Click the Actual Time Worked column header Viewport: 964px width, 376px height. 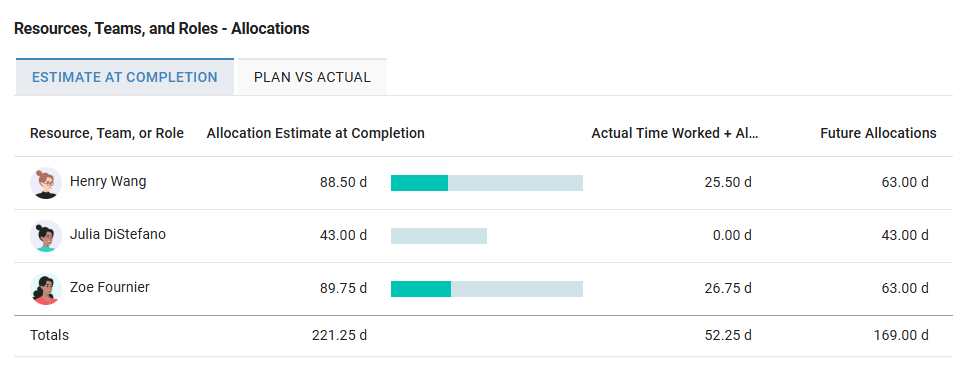674,133
